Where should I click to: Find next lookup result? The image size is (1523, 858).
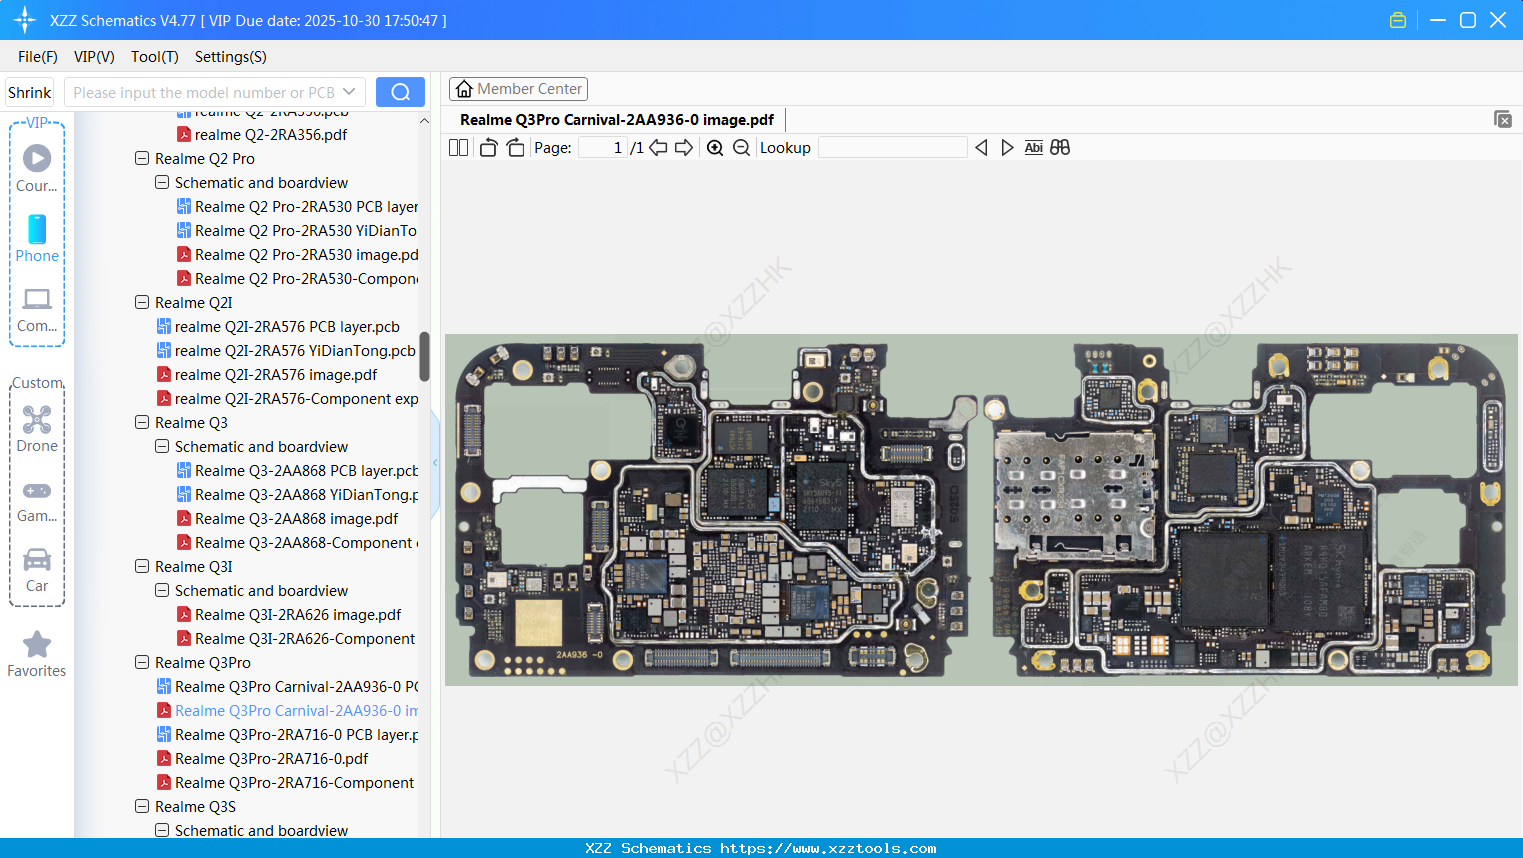pyautogui.click(x=1007, y=148)
